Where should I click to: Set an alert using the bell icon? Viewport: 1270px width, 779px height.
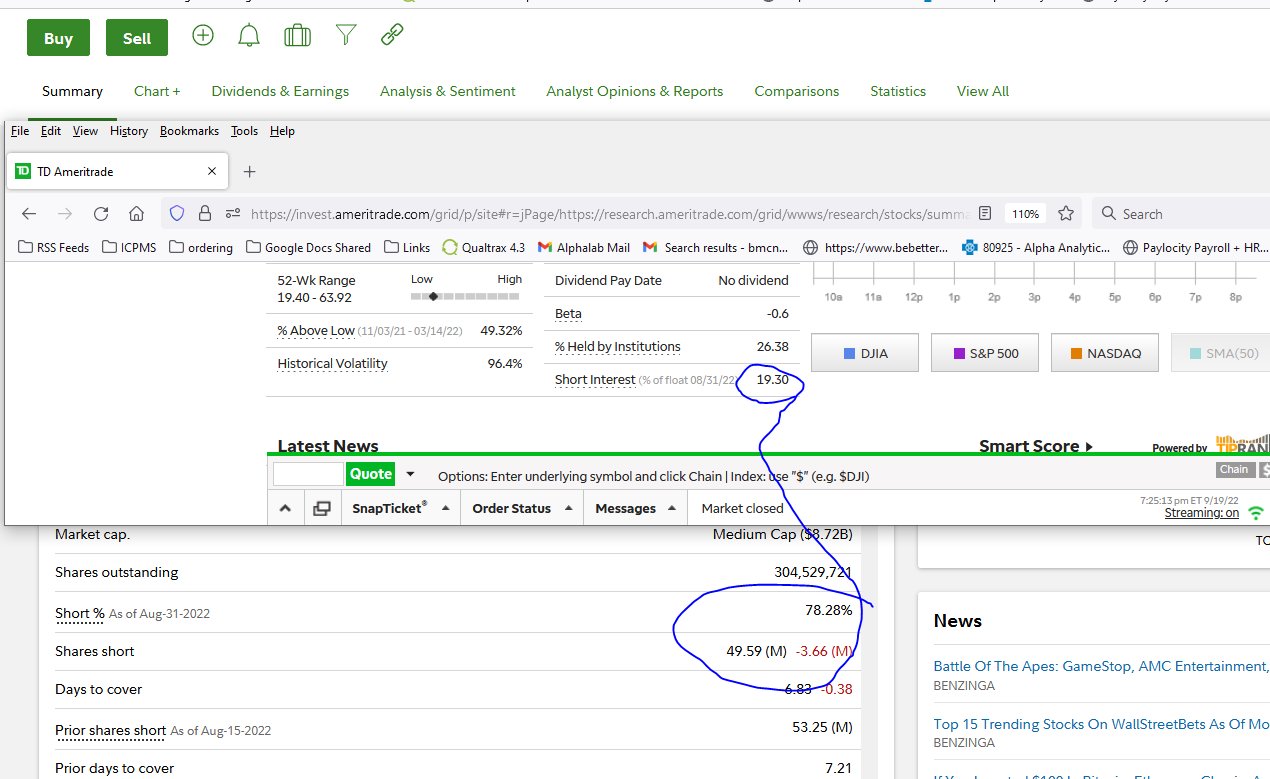pyautogui.click(x=249, y=36)
